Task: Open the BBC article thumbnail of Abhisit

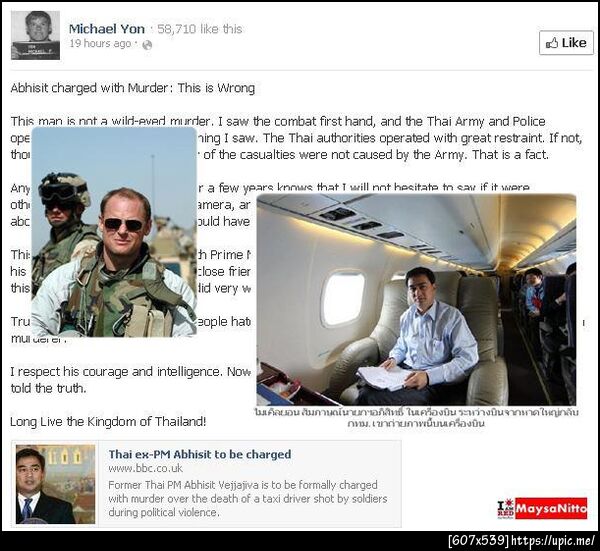Action: point(55,484)
